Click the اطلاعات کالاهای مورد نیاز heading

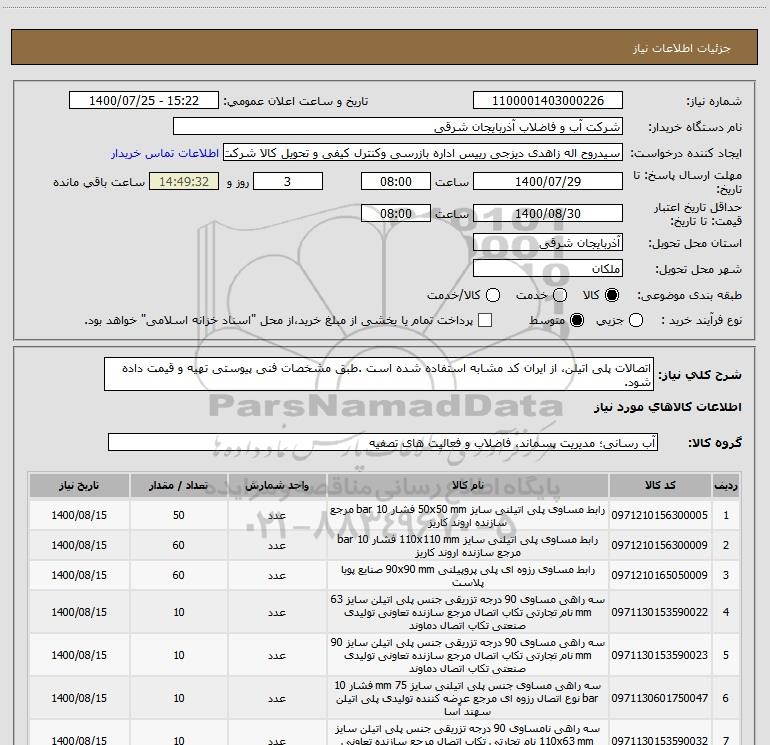[x=667, y=407]
